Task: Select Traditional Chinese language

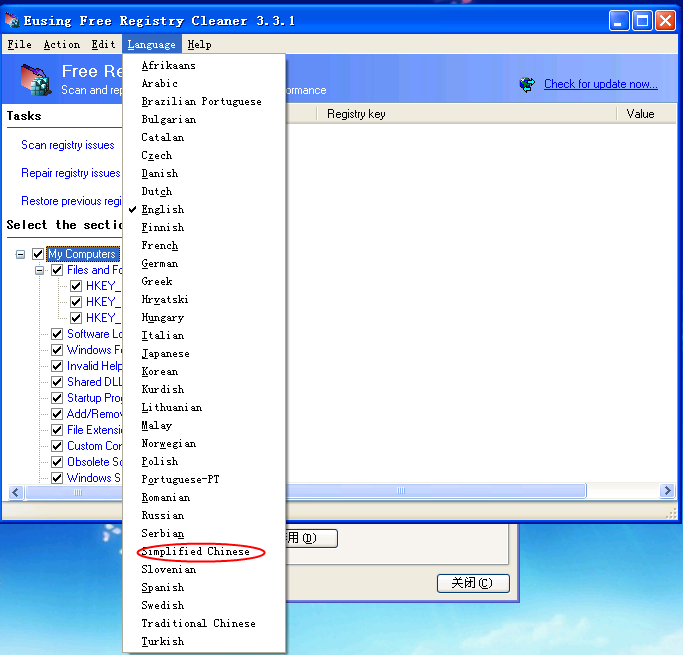Action: click(204, 624)
